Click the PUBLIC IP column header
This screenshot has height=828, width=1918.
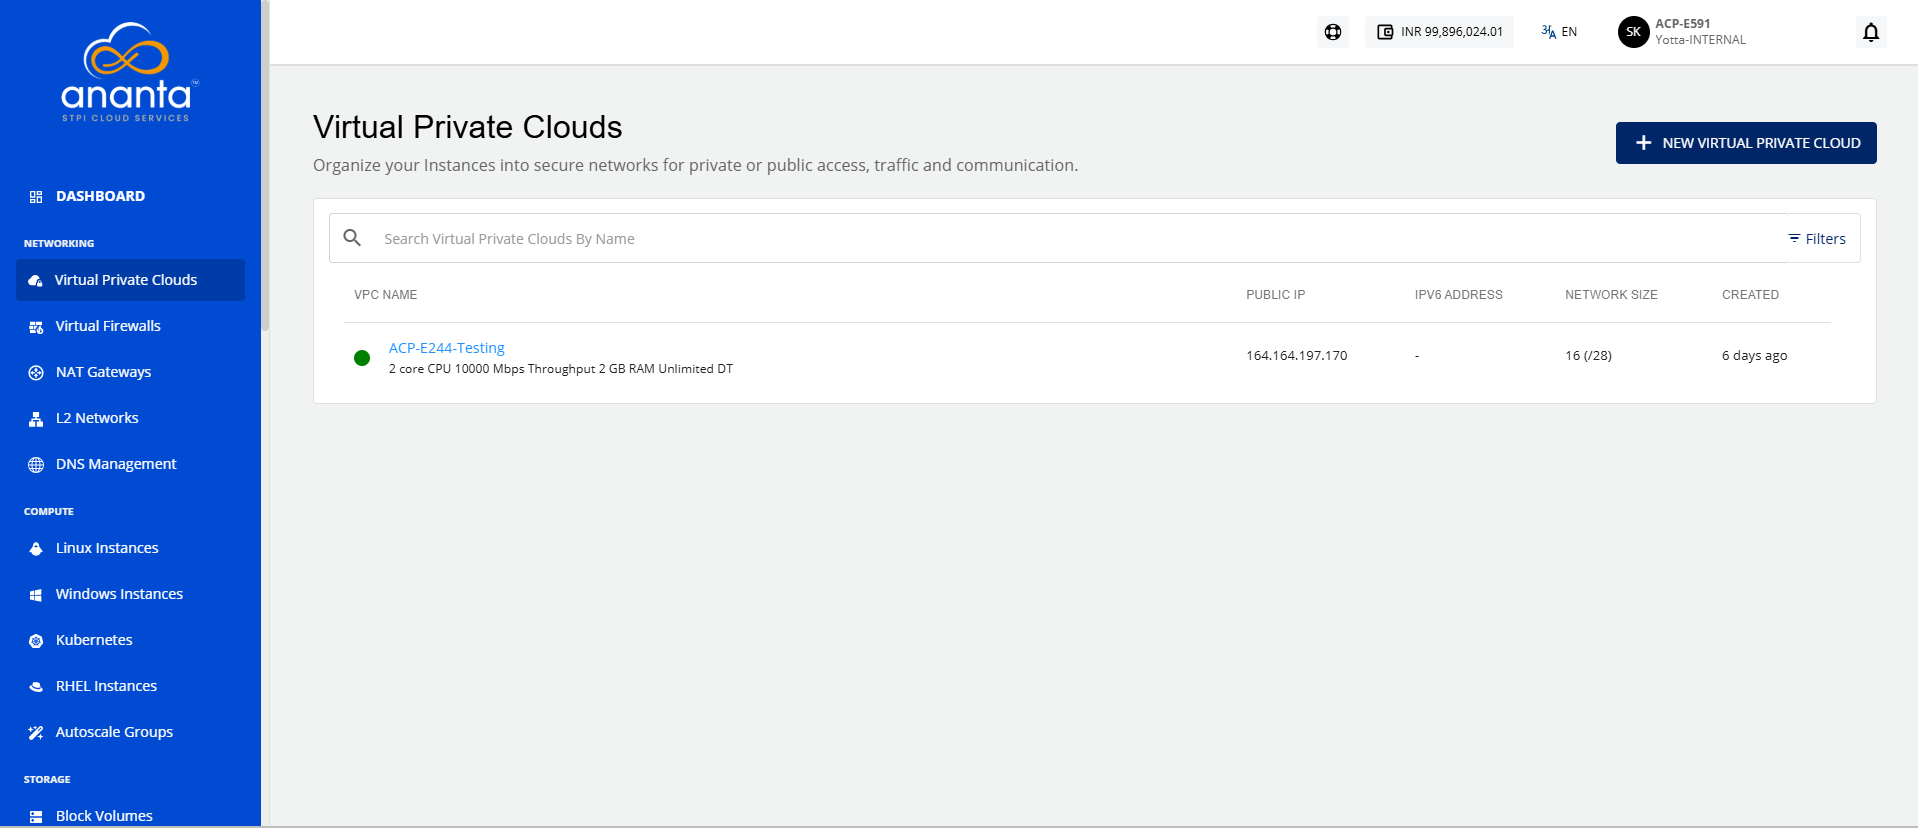pyautogui.click(x=1275, y=295)
